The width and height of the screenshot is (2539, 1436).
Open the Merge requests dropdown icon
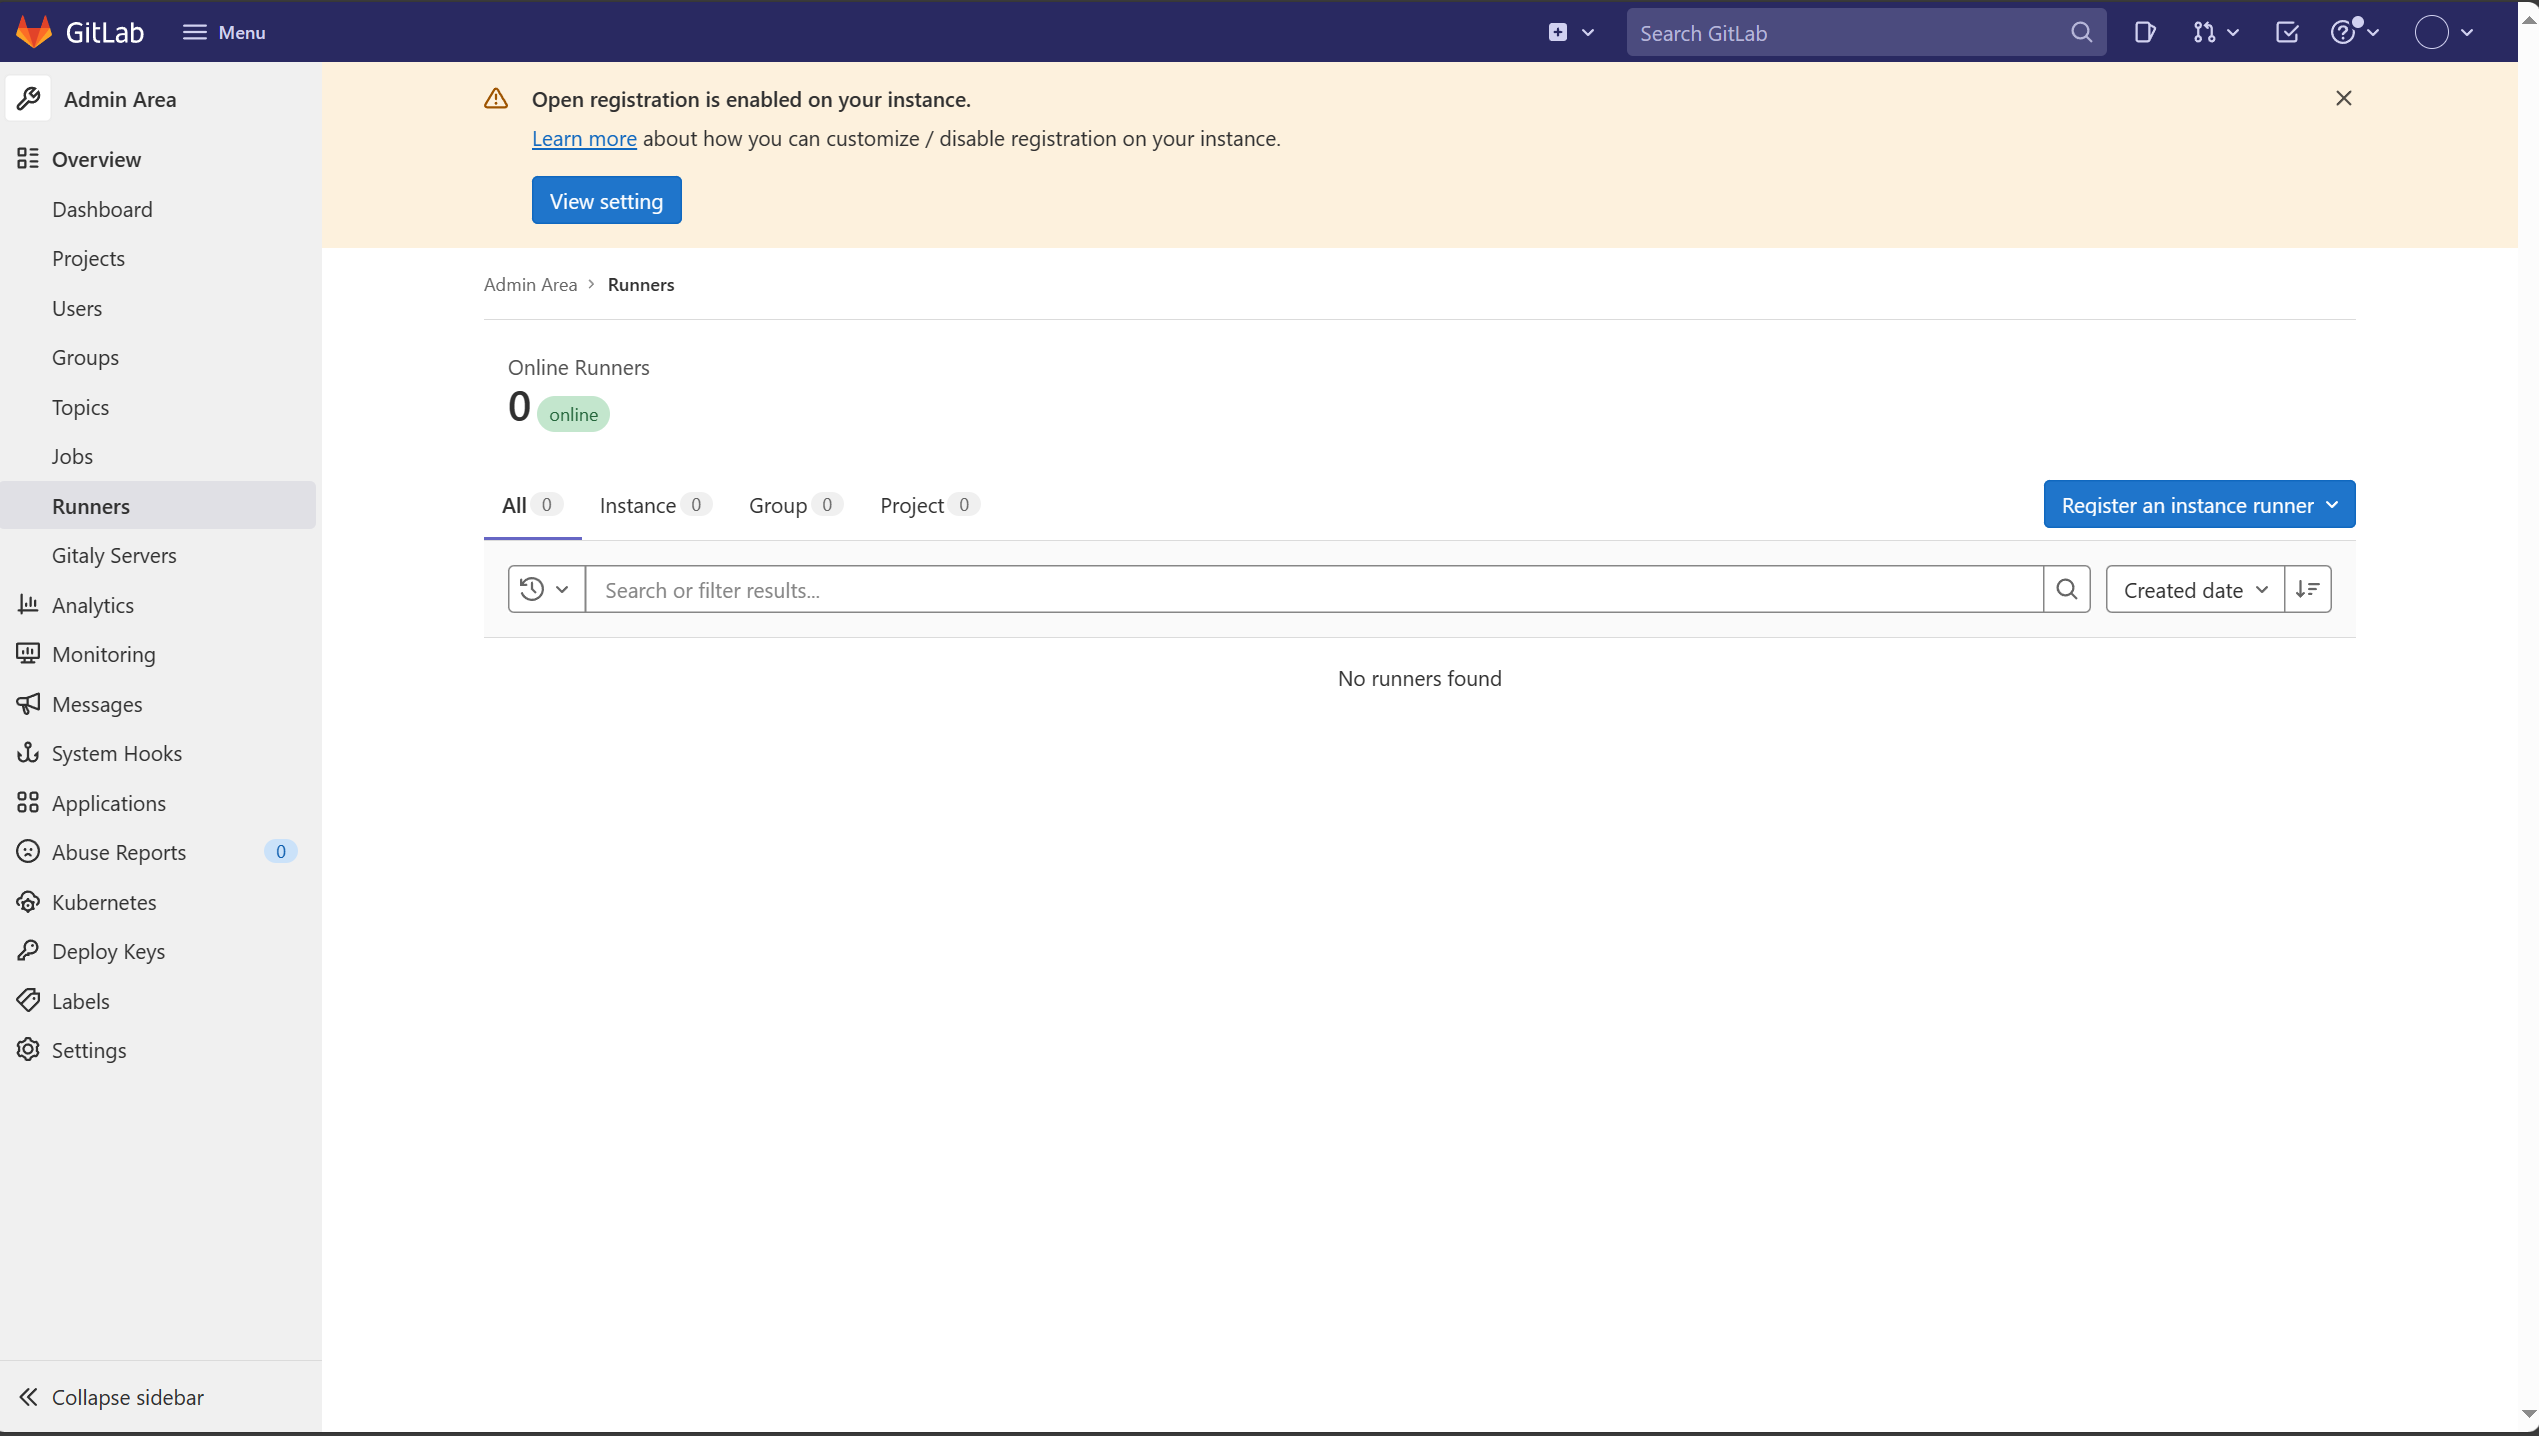[2215, 32]
